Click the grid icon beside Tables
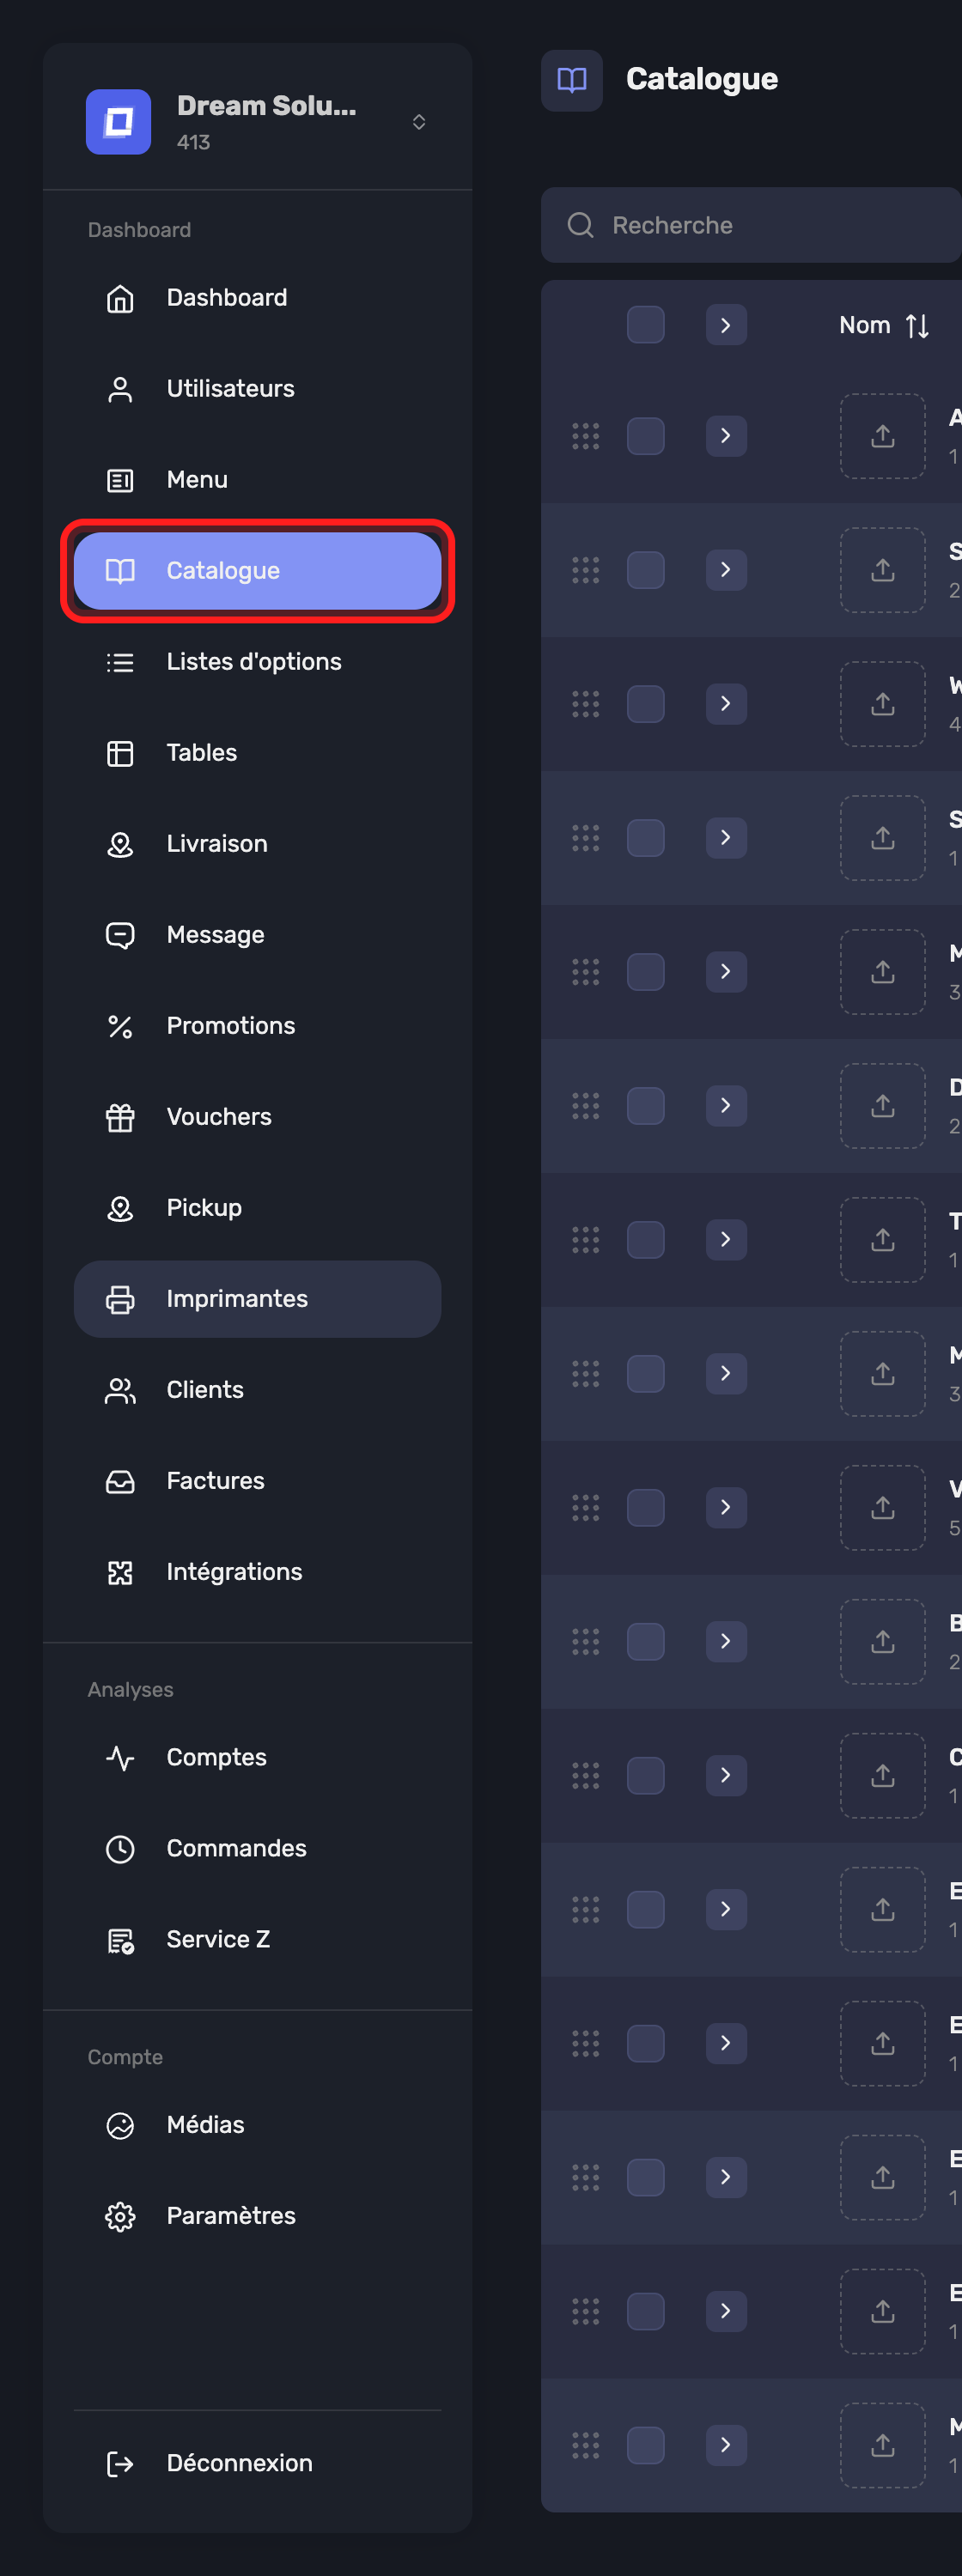 point(120,753)
